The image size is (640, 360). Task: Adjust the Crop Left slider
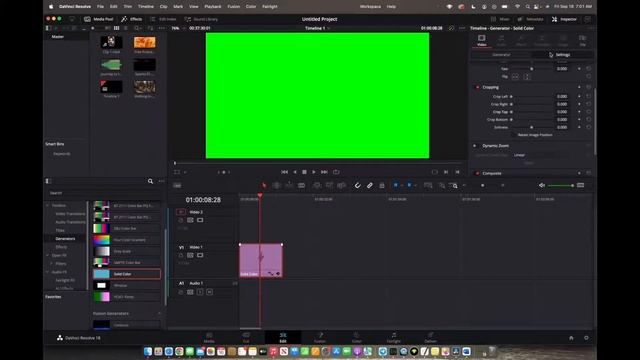(x=531, y=97)
